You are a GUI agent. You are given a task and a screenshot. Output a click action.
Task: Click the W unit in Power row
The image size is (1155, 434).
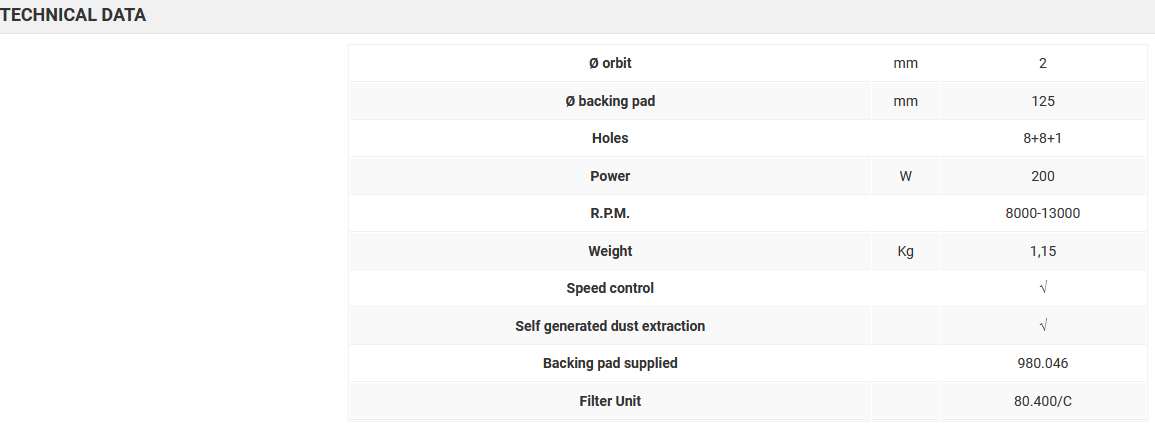pos(905,176)
